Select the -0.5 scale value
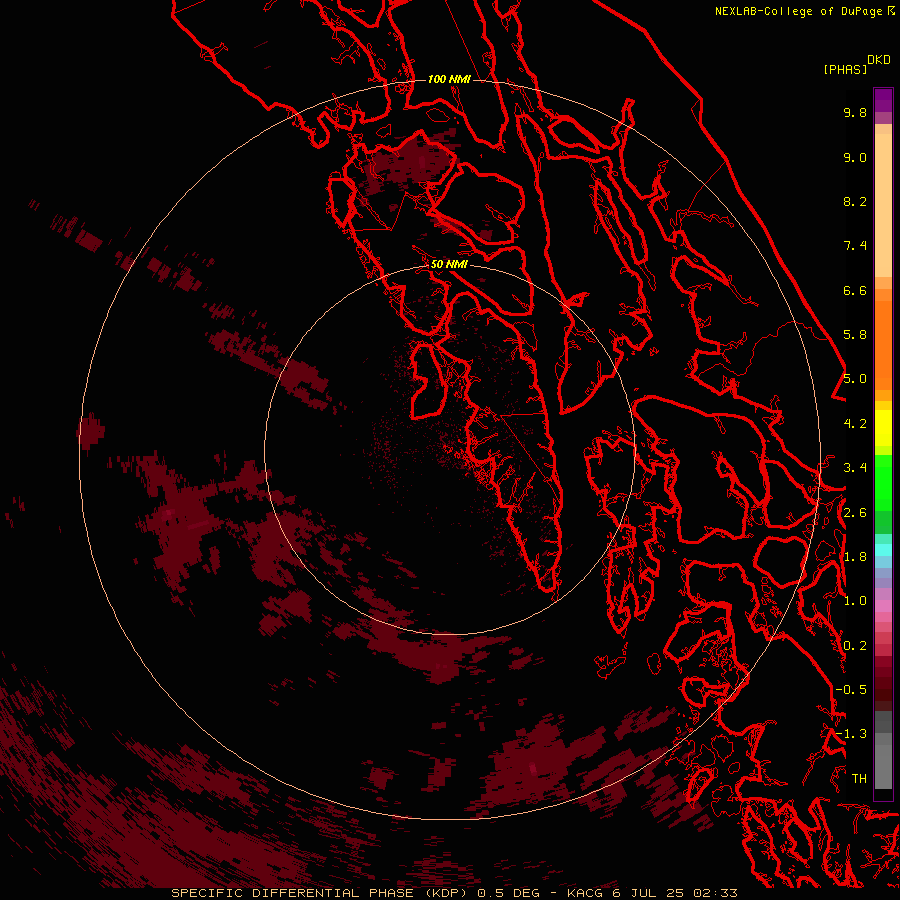Image resolution: width=900 pixels, height=900 pixels. [x=851, y=690]
